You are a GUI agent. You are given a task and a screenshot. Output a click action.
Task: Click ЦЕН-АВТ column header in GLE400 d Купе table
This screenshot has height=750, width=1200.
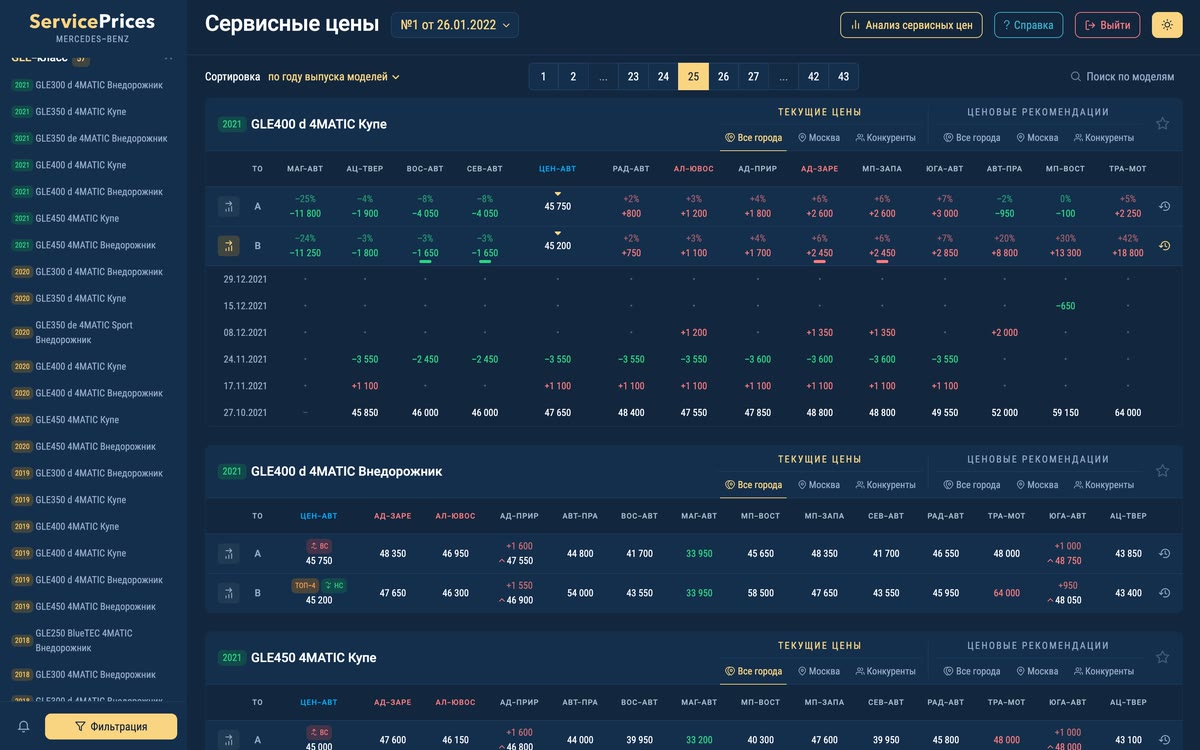pos(557,169)
